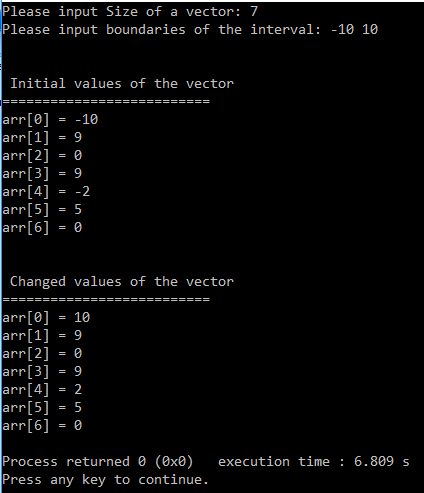
Task: Click the changed arr[6] = 0 line
Action: coord(42,426)
